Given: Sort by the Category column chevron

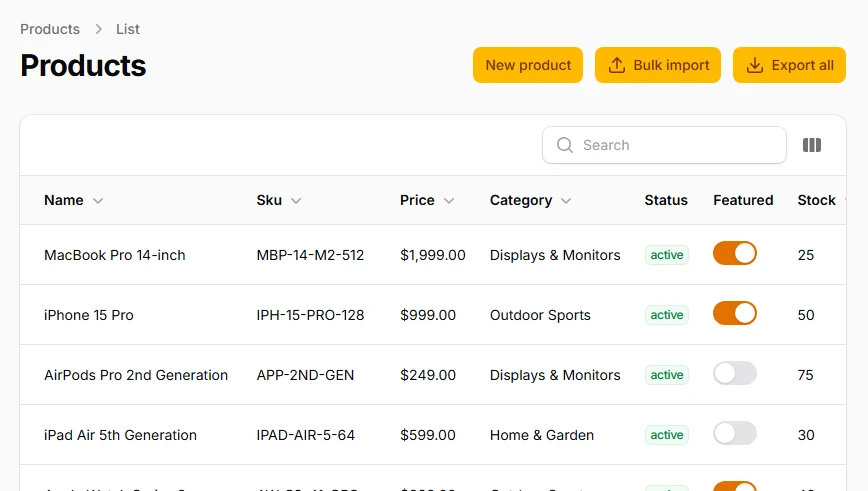Looking at the screenshot, I should (x=566, y=200).
